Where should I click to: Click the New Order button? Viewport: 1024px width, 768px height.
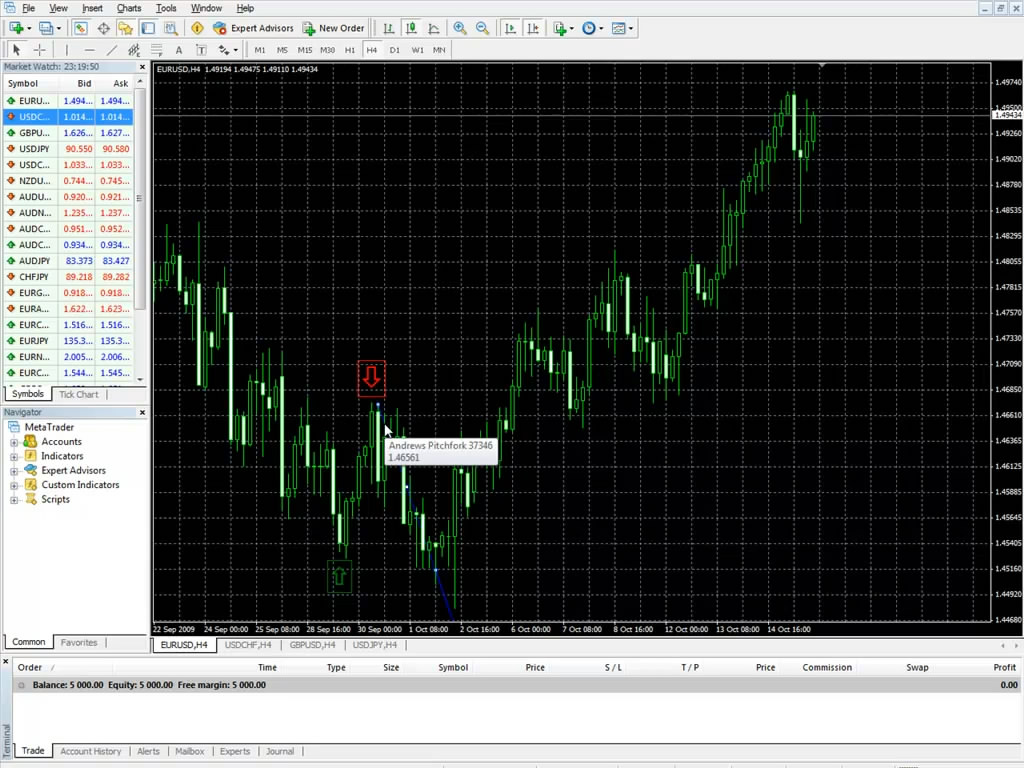click(x=333, y=28)
